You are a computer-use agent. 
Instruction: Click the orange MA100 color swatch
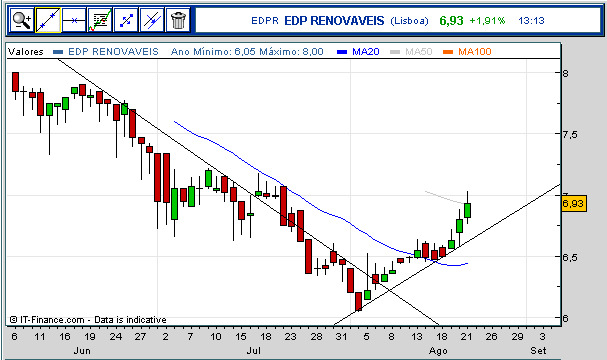[x=448, y=52]
